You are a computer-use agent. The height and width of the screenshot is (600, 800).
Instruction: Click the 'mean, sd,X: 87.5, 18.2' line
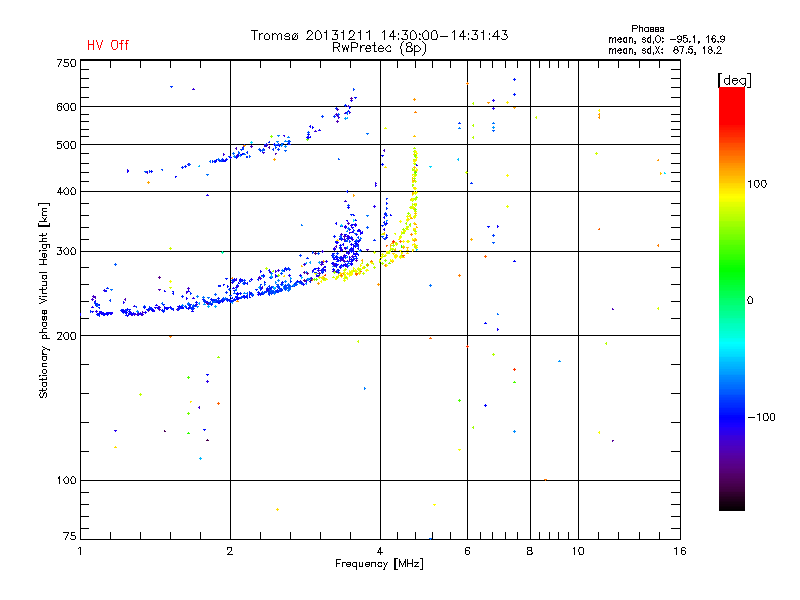(665, 50)
